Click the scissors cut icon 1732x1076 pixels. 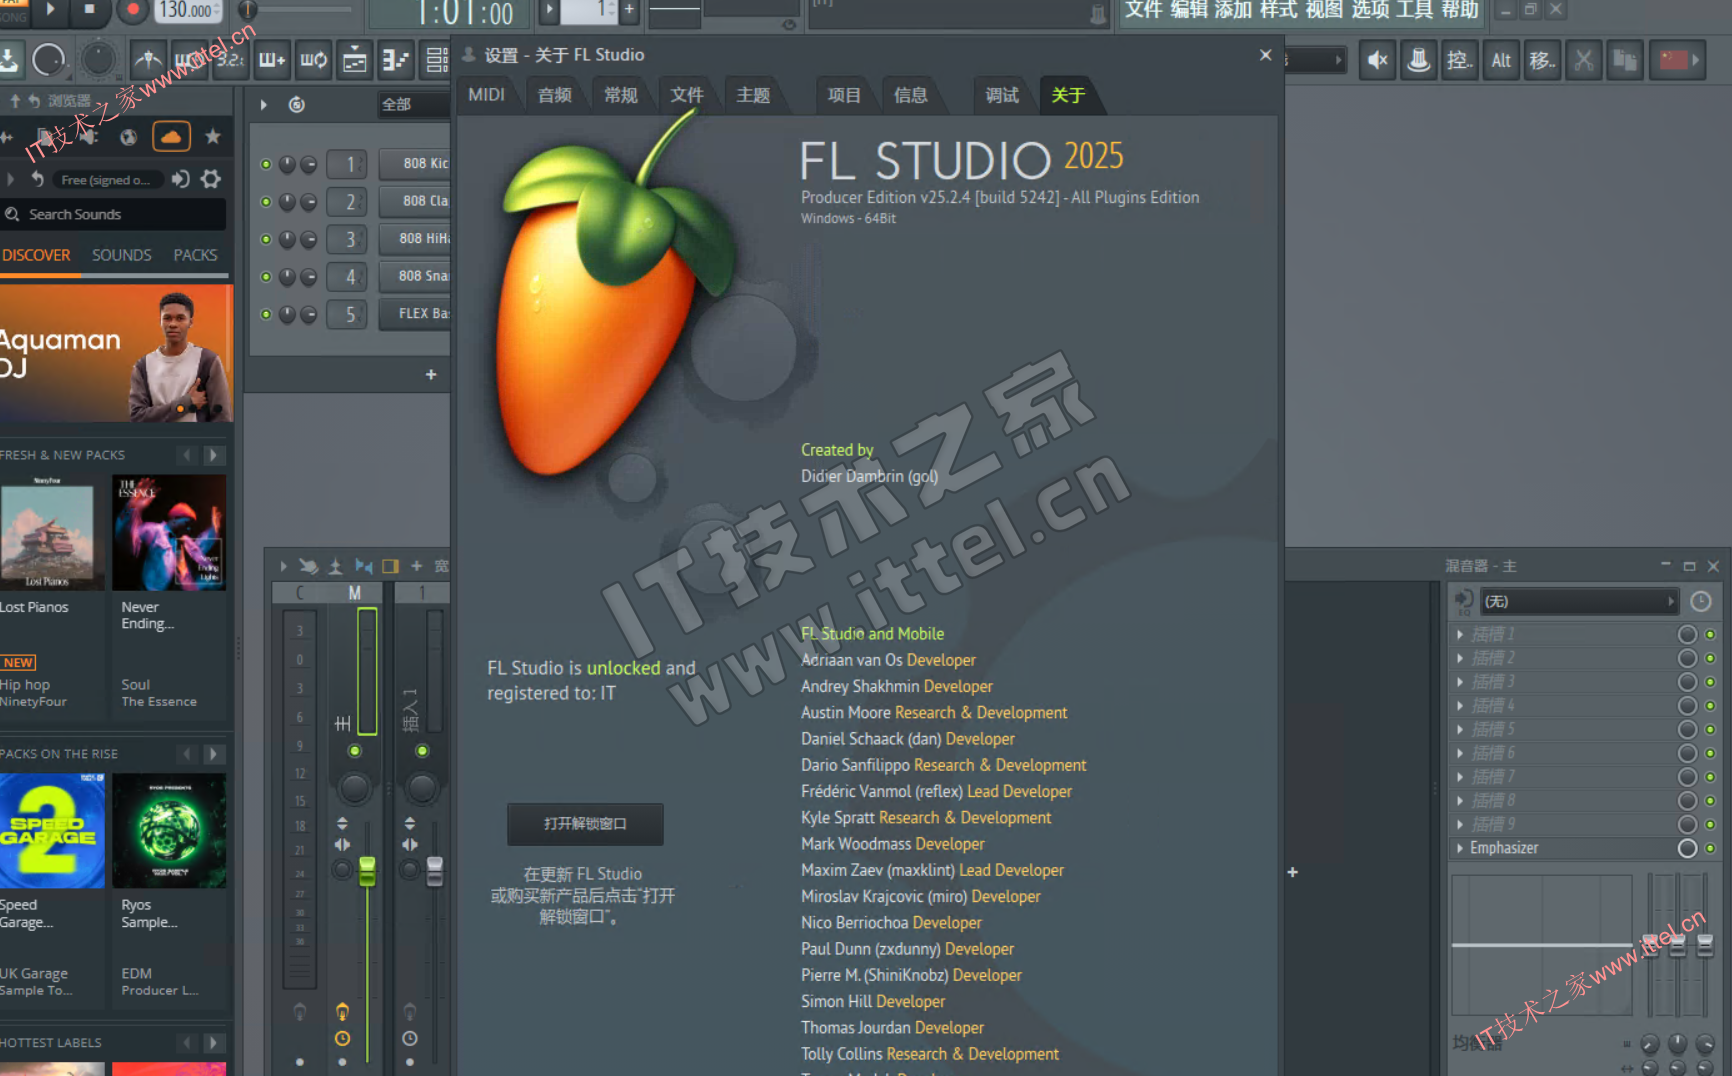[x=1583, y=61]
